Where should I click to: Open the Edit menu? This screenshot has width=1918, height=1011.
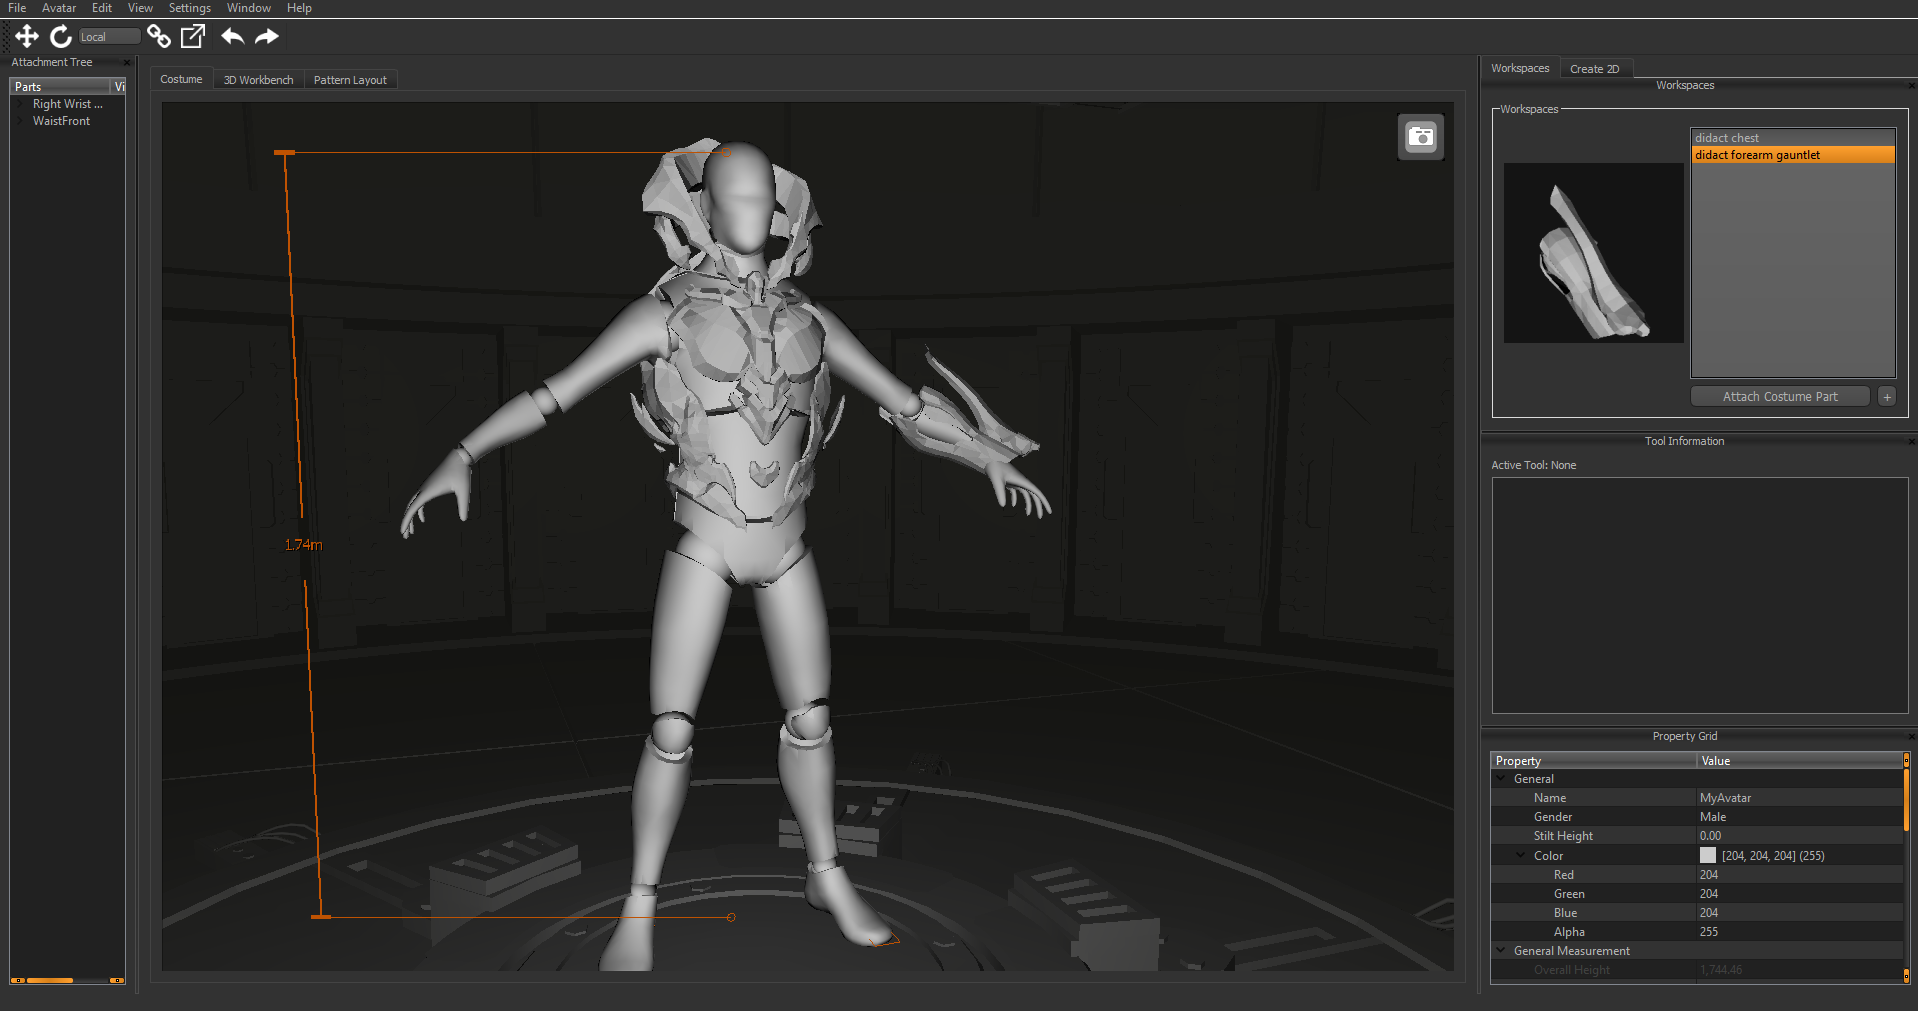102,8
